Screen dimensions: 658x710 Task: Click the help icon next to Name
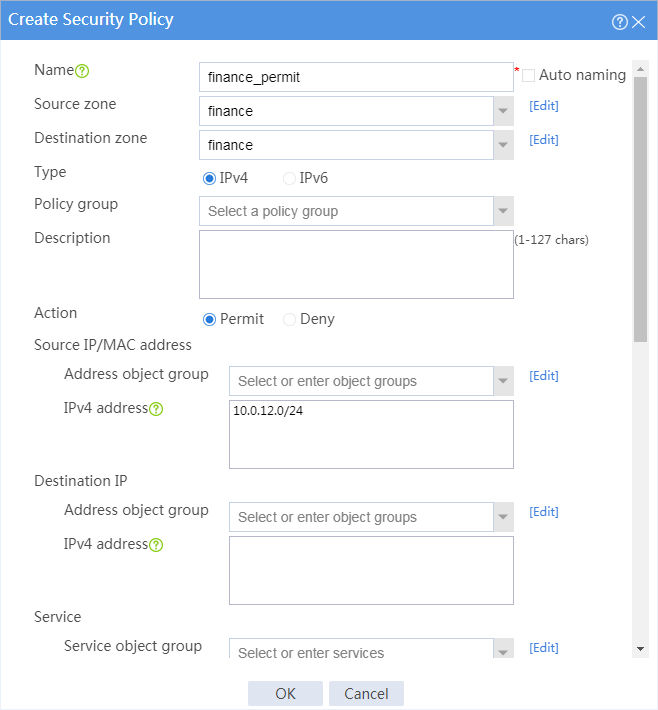pyautogui.click(x=82, y=71)
